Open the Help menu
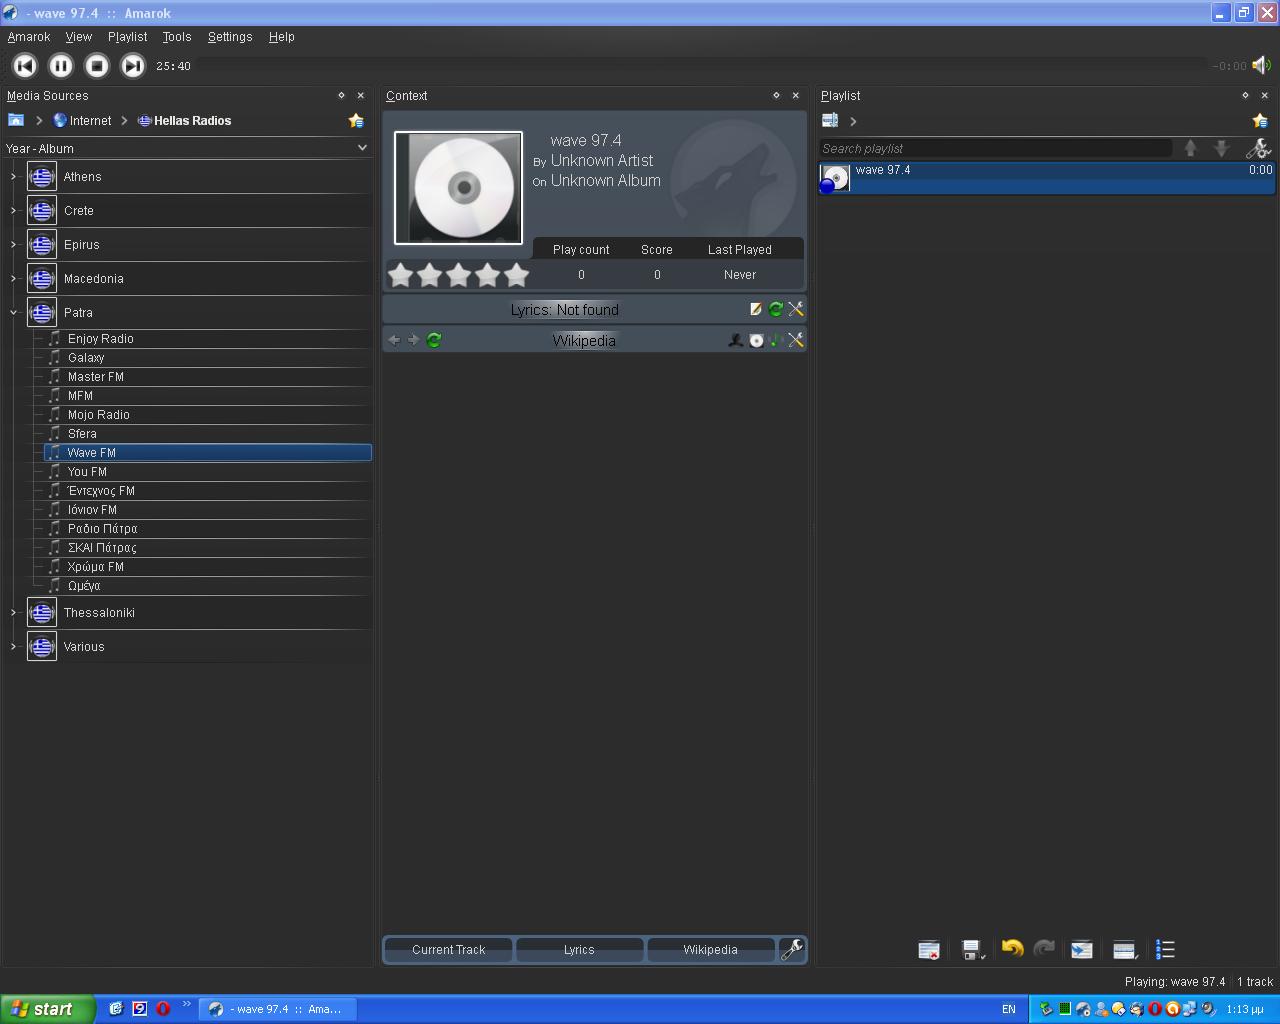Screen dimensions: 1280x1024 coord(281,37)
